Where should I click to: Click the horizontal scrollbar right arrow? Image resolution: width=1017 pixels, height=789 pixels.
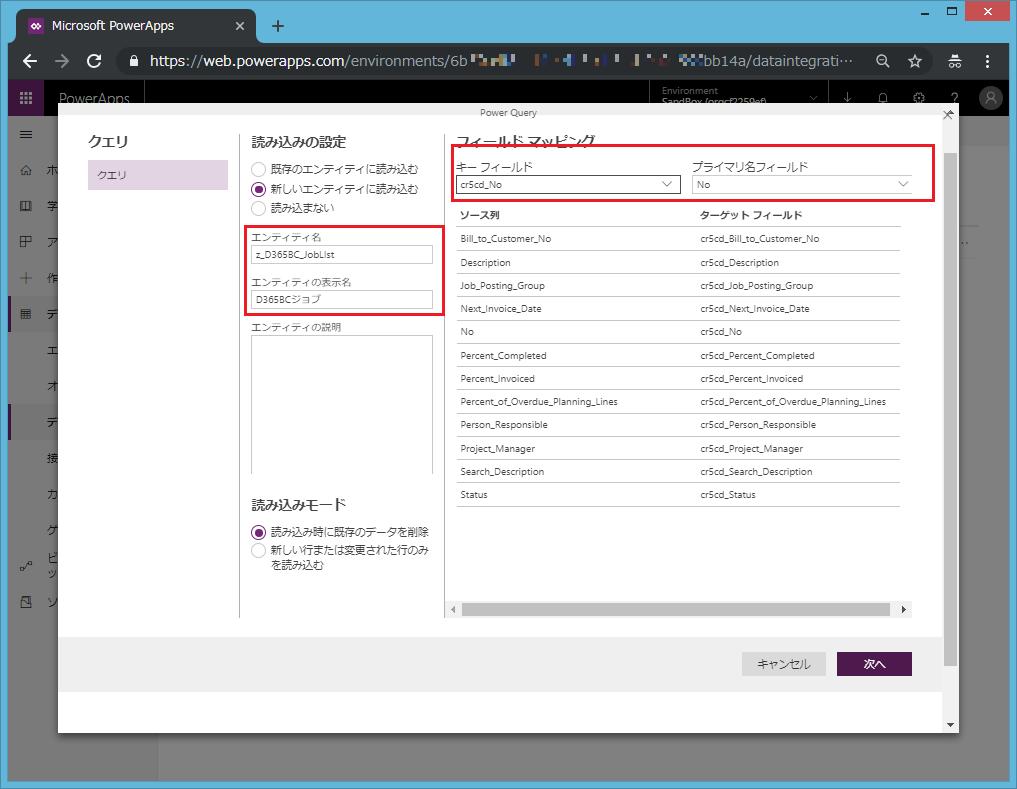pos(903,609)
